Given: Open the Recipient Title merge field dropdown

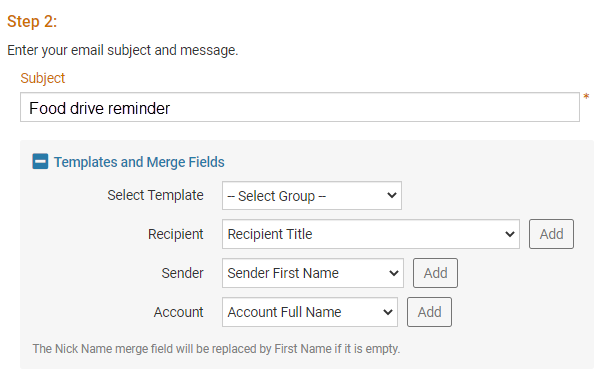Looking at the screenshot, I should tap(371, 234).
